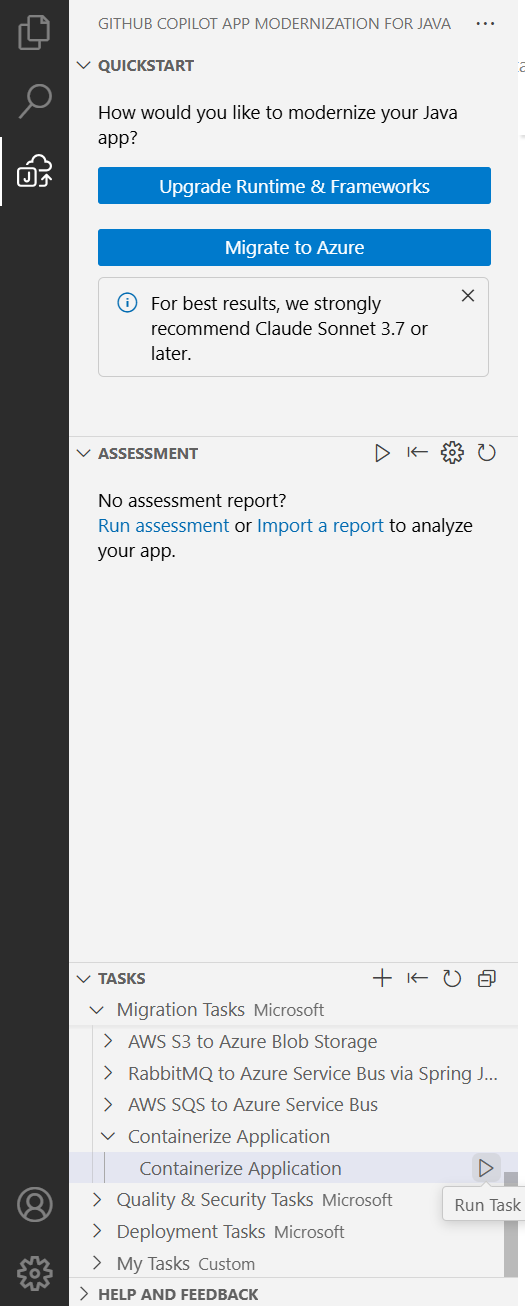Expand RabbitMQ to Azure Service Bus task

pos(108,1073)
